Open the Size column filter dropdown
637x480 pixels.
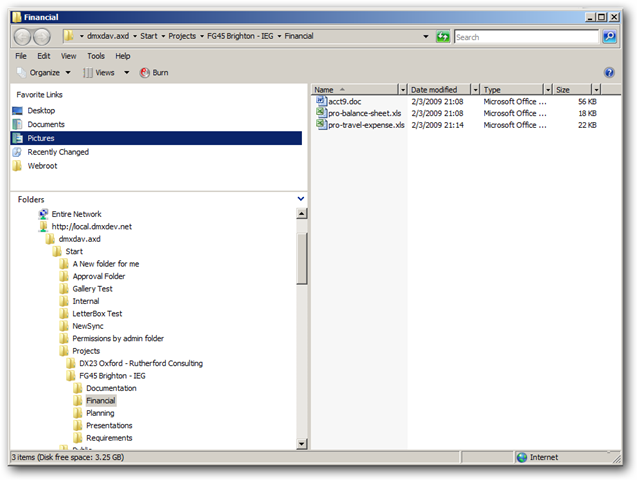click(596, 89)
